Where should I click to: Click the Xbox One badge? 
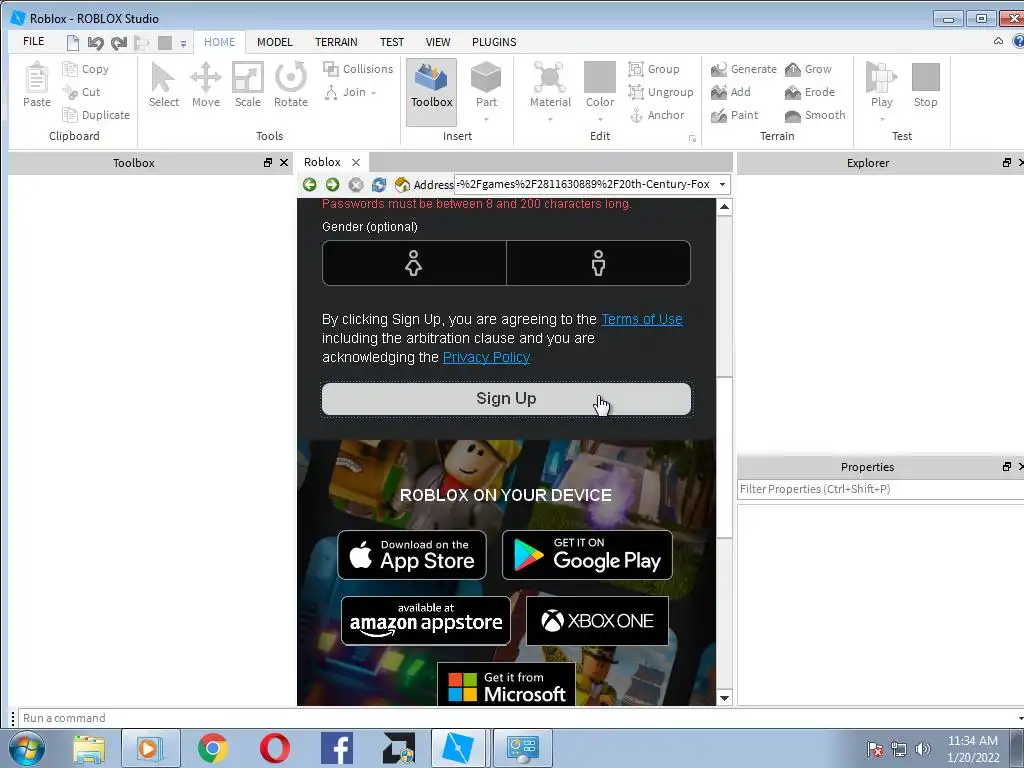tap(598, 620)
